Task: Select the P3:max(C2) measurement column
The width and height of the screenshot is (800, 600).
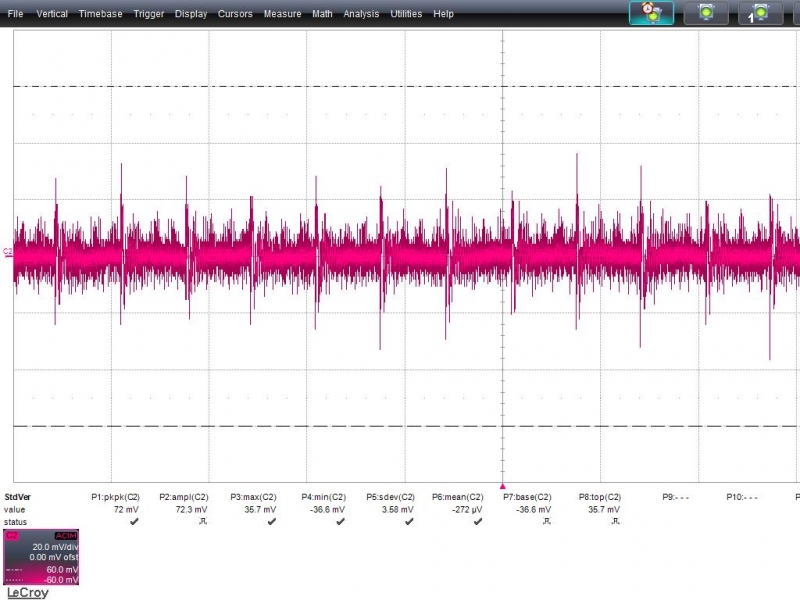Action: click(x=253, y=497)
